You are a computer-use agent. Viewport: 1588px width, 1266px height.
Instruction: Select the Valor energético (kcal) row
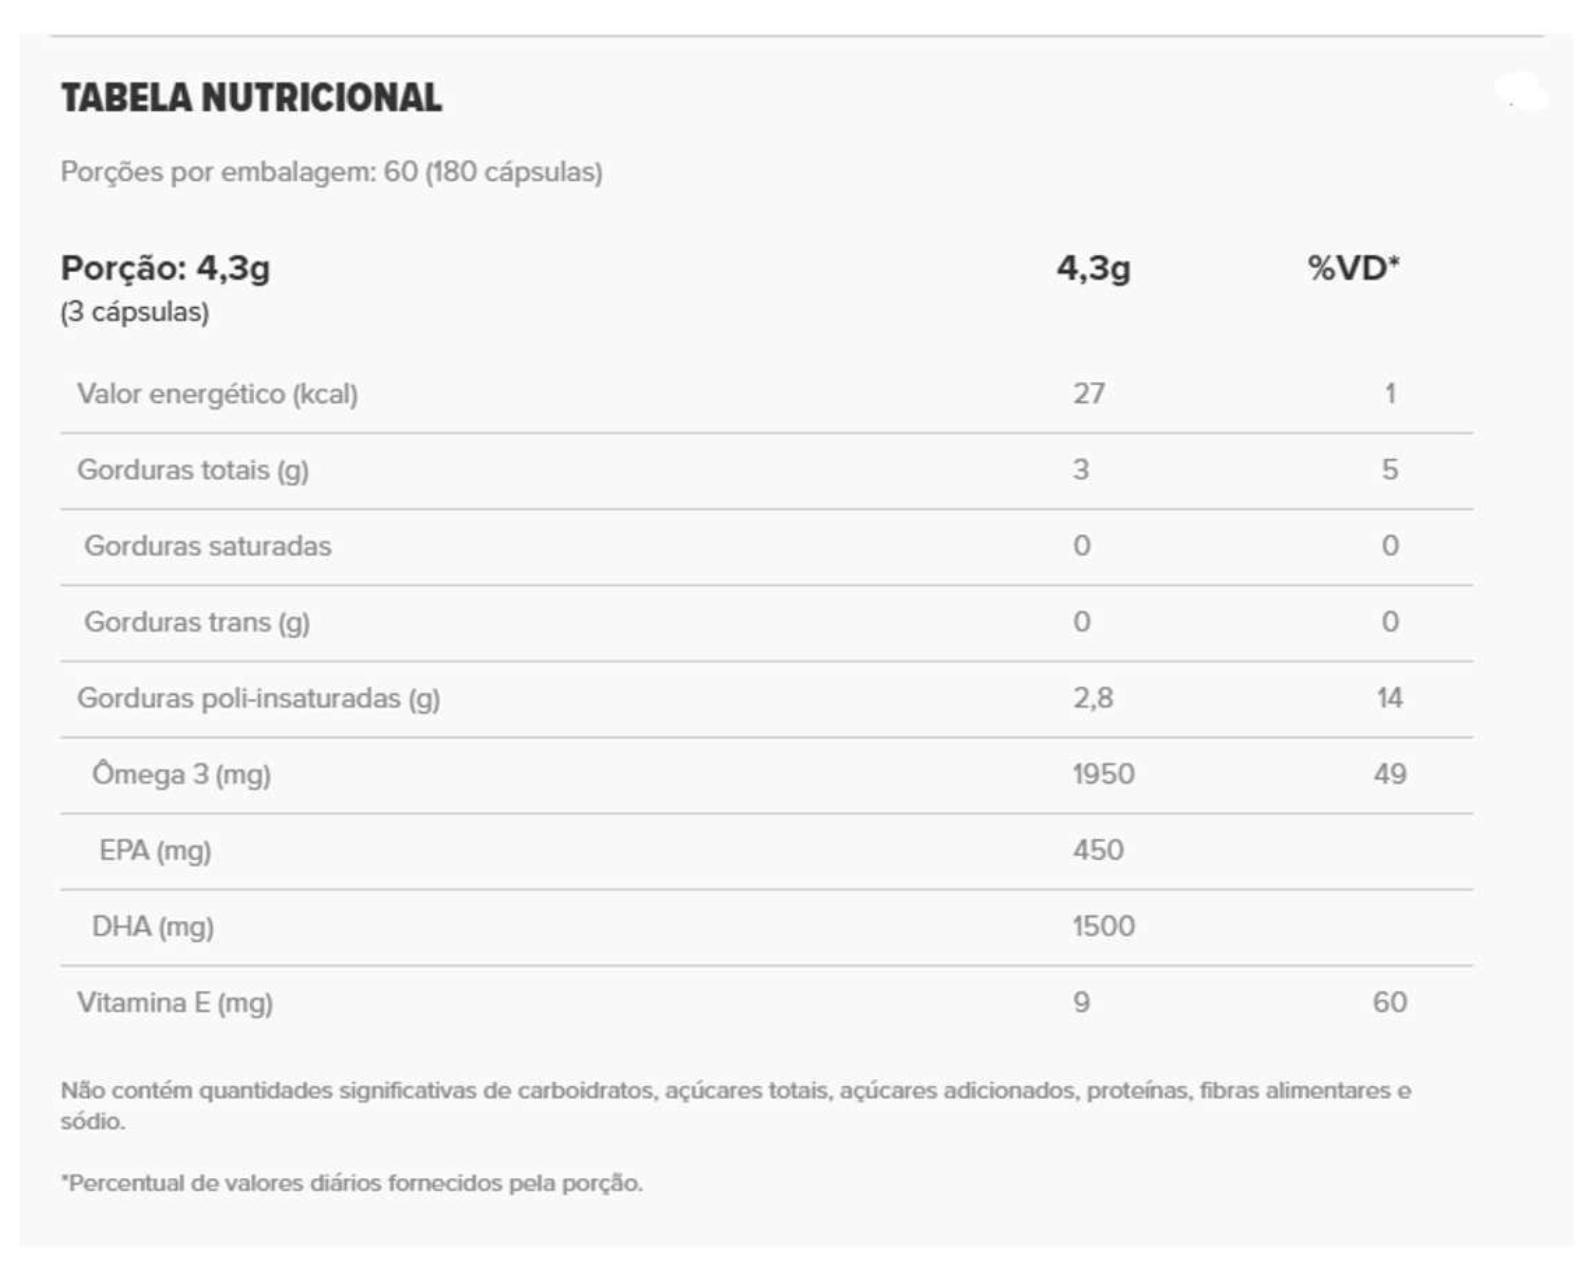217,394
